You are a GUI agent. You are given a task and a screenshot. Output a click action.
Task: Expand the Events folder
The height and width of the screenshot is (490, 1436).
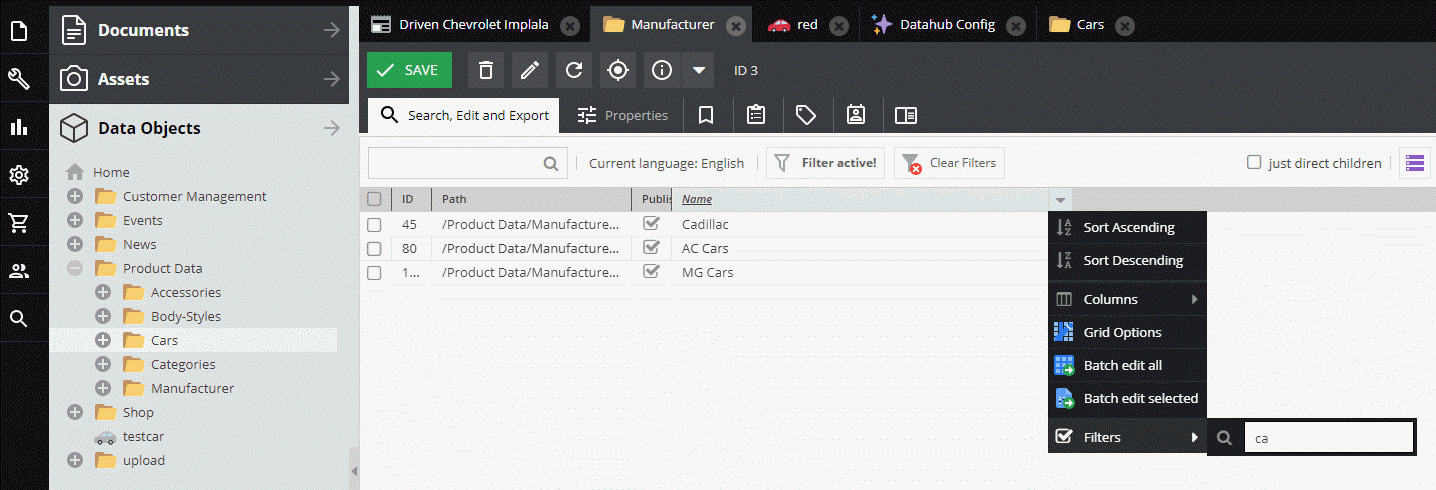(75, 220)
